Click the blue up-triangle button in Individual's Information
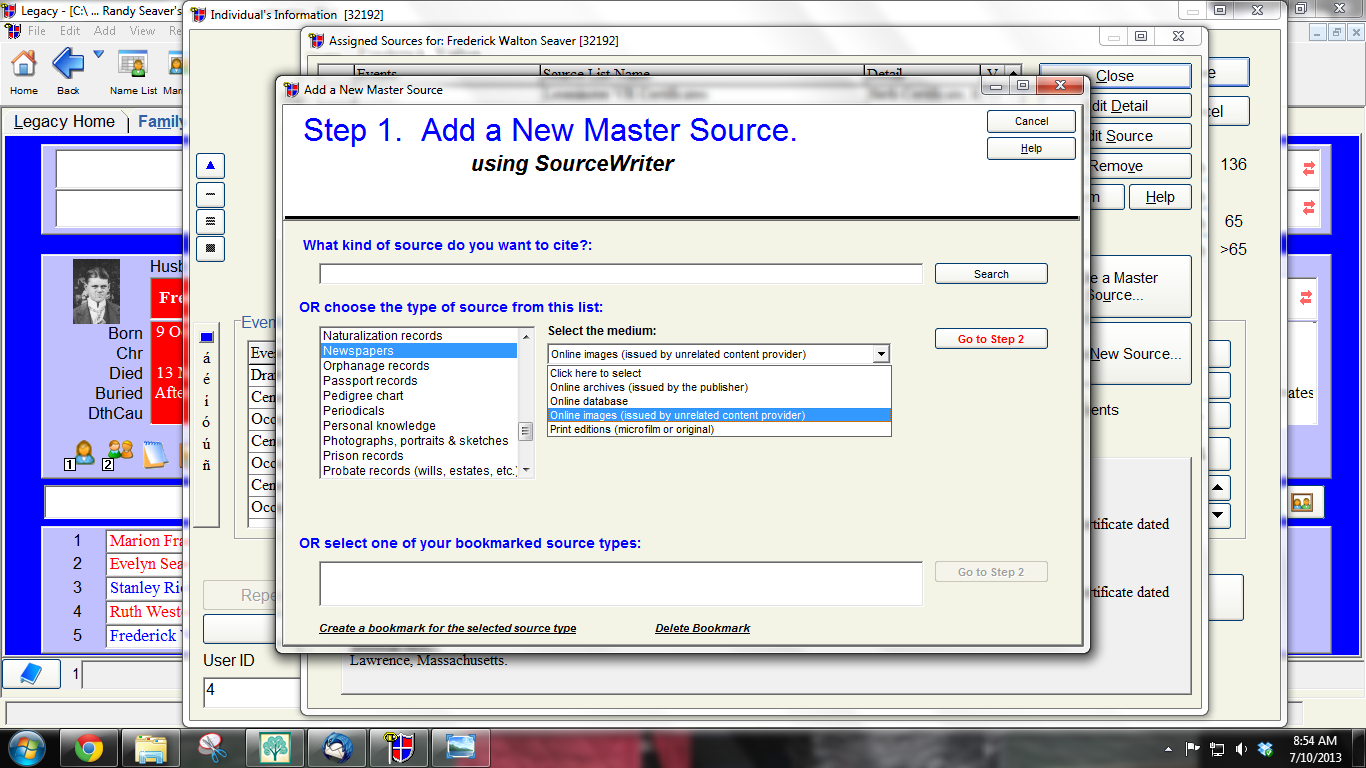 pyautogui.click(x=210, y=166)
